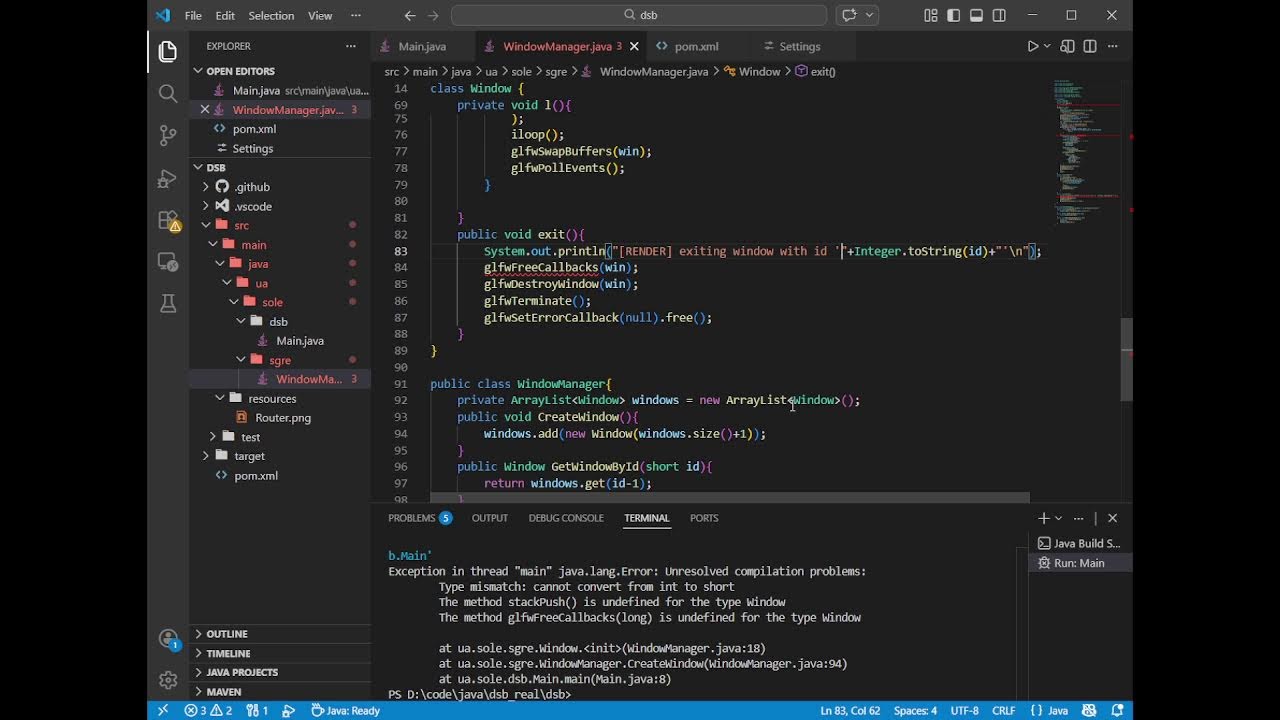Switch to the Debug Console tab
The height and width of the screenshot is (720, 1280).
coord(566,518)
